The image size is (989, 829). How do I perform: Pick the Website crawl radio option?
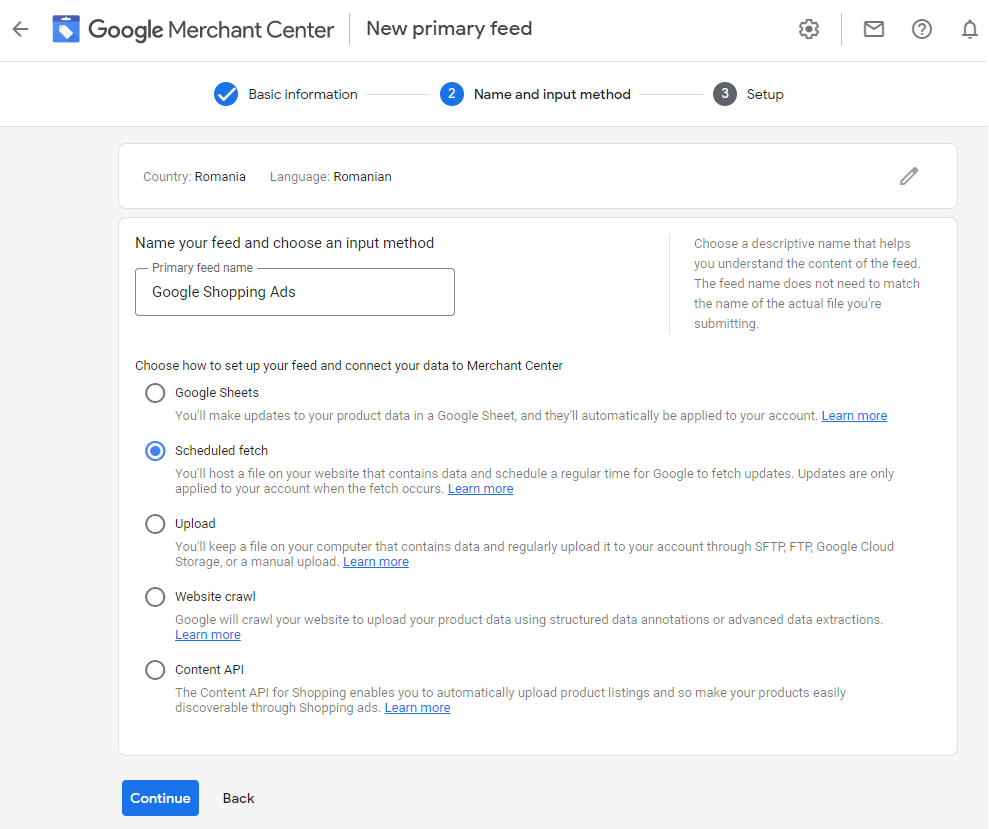(x=155, y=597)
